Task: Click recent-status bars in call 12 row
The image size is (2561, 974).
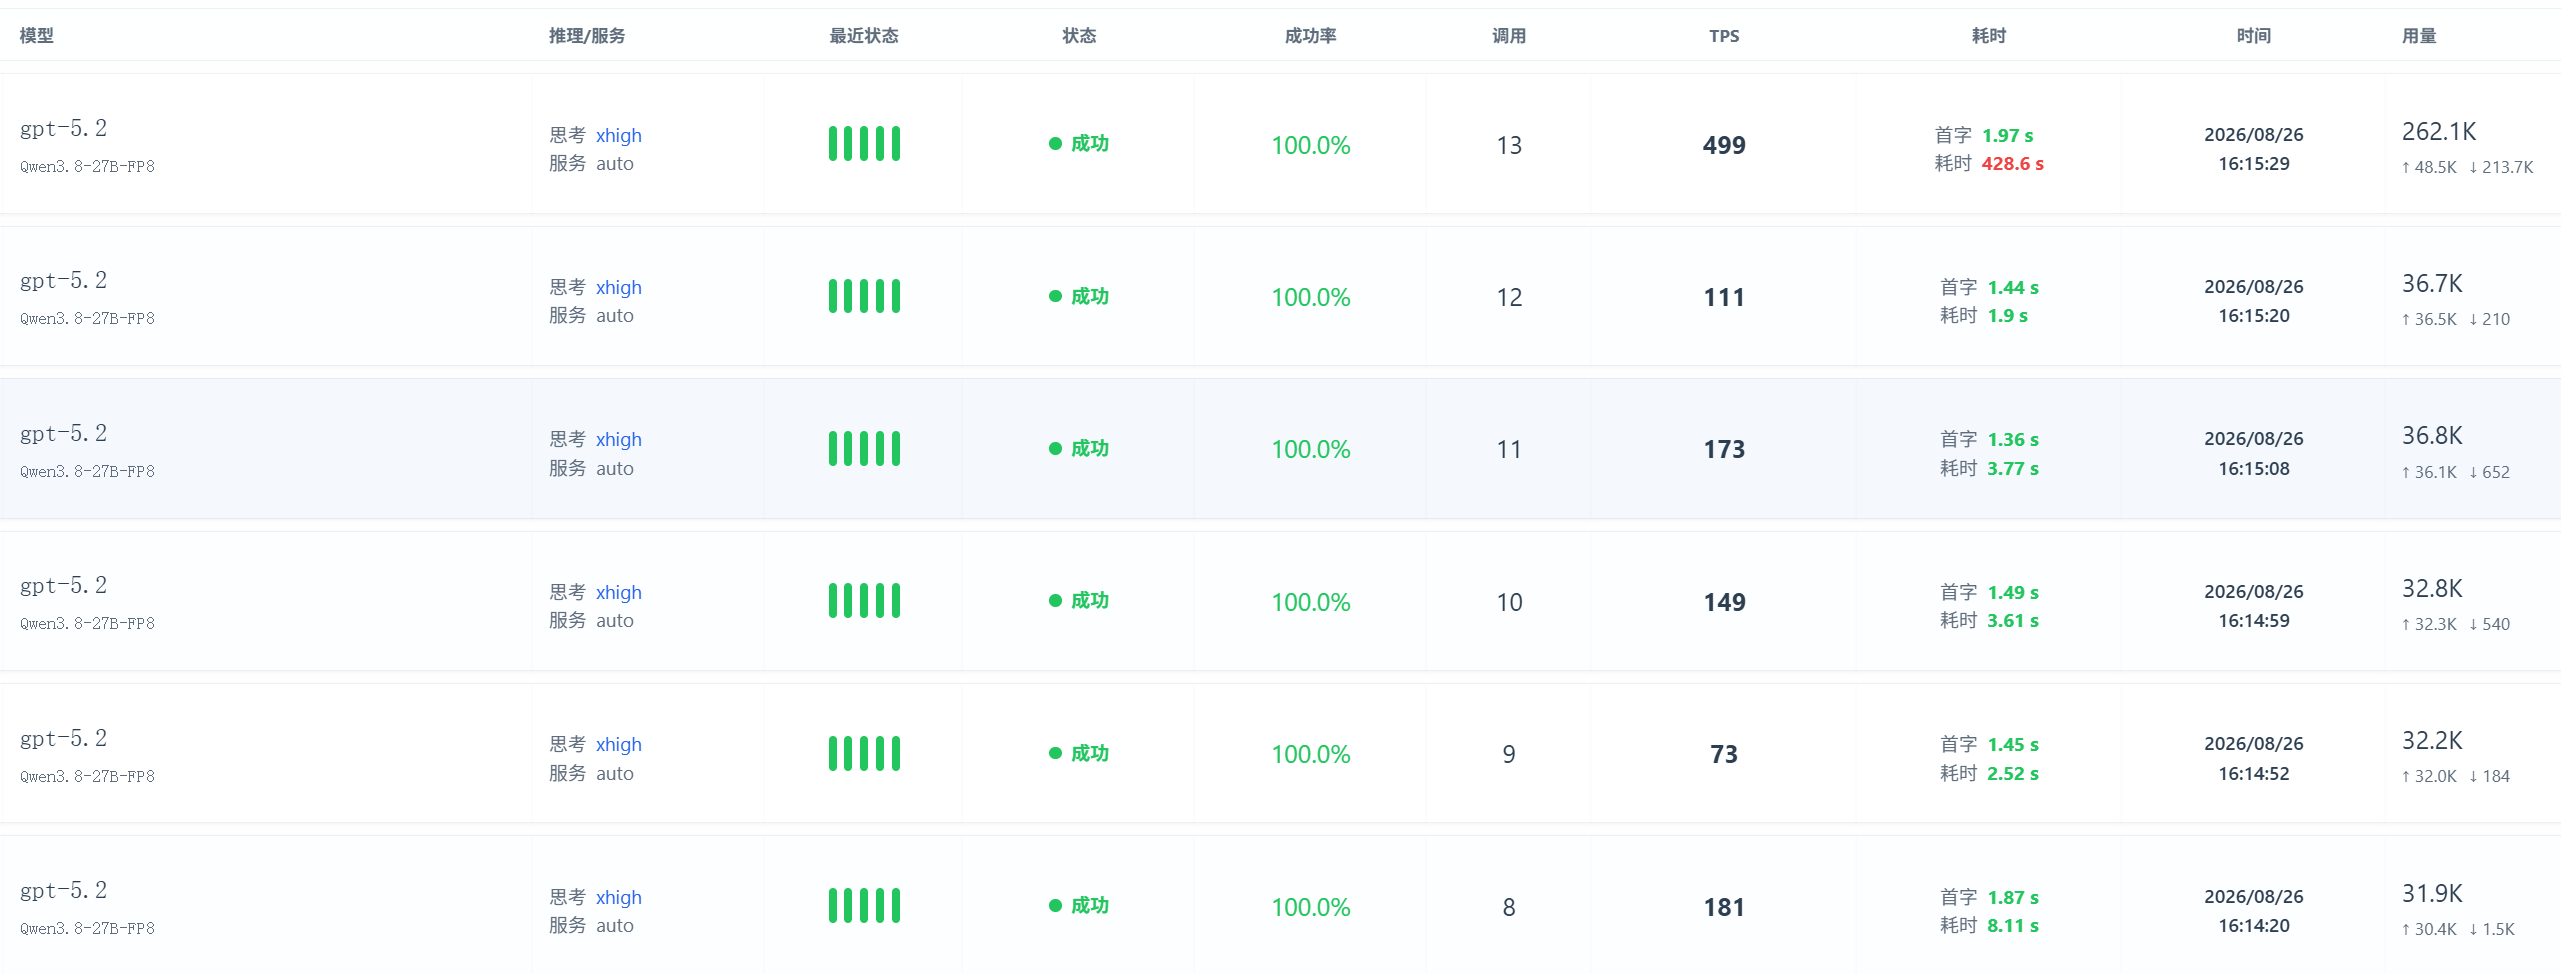Action: click(x=864, y=296)
